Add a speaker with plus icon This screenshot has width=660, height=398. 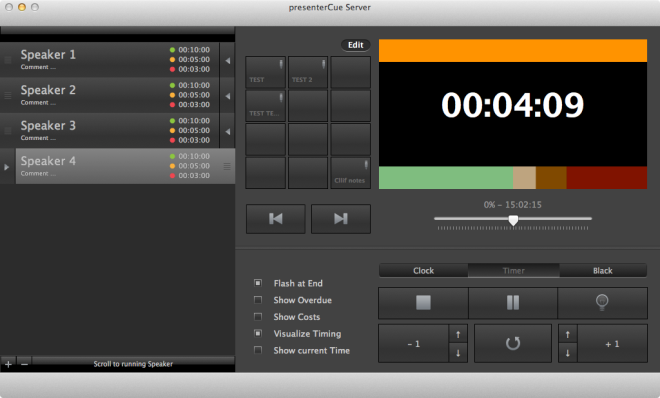coord(8,364)
